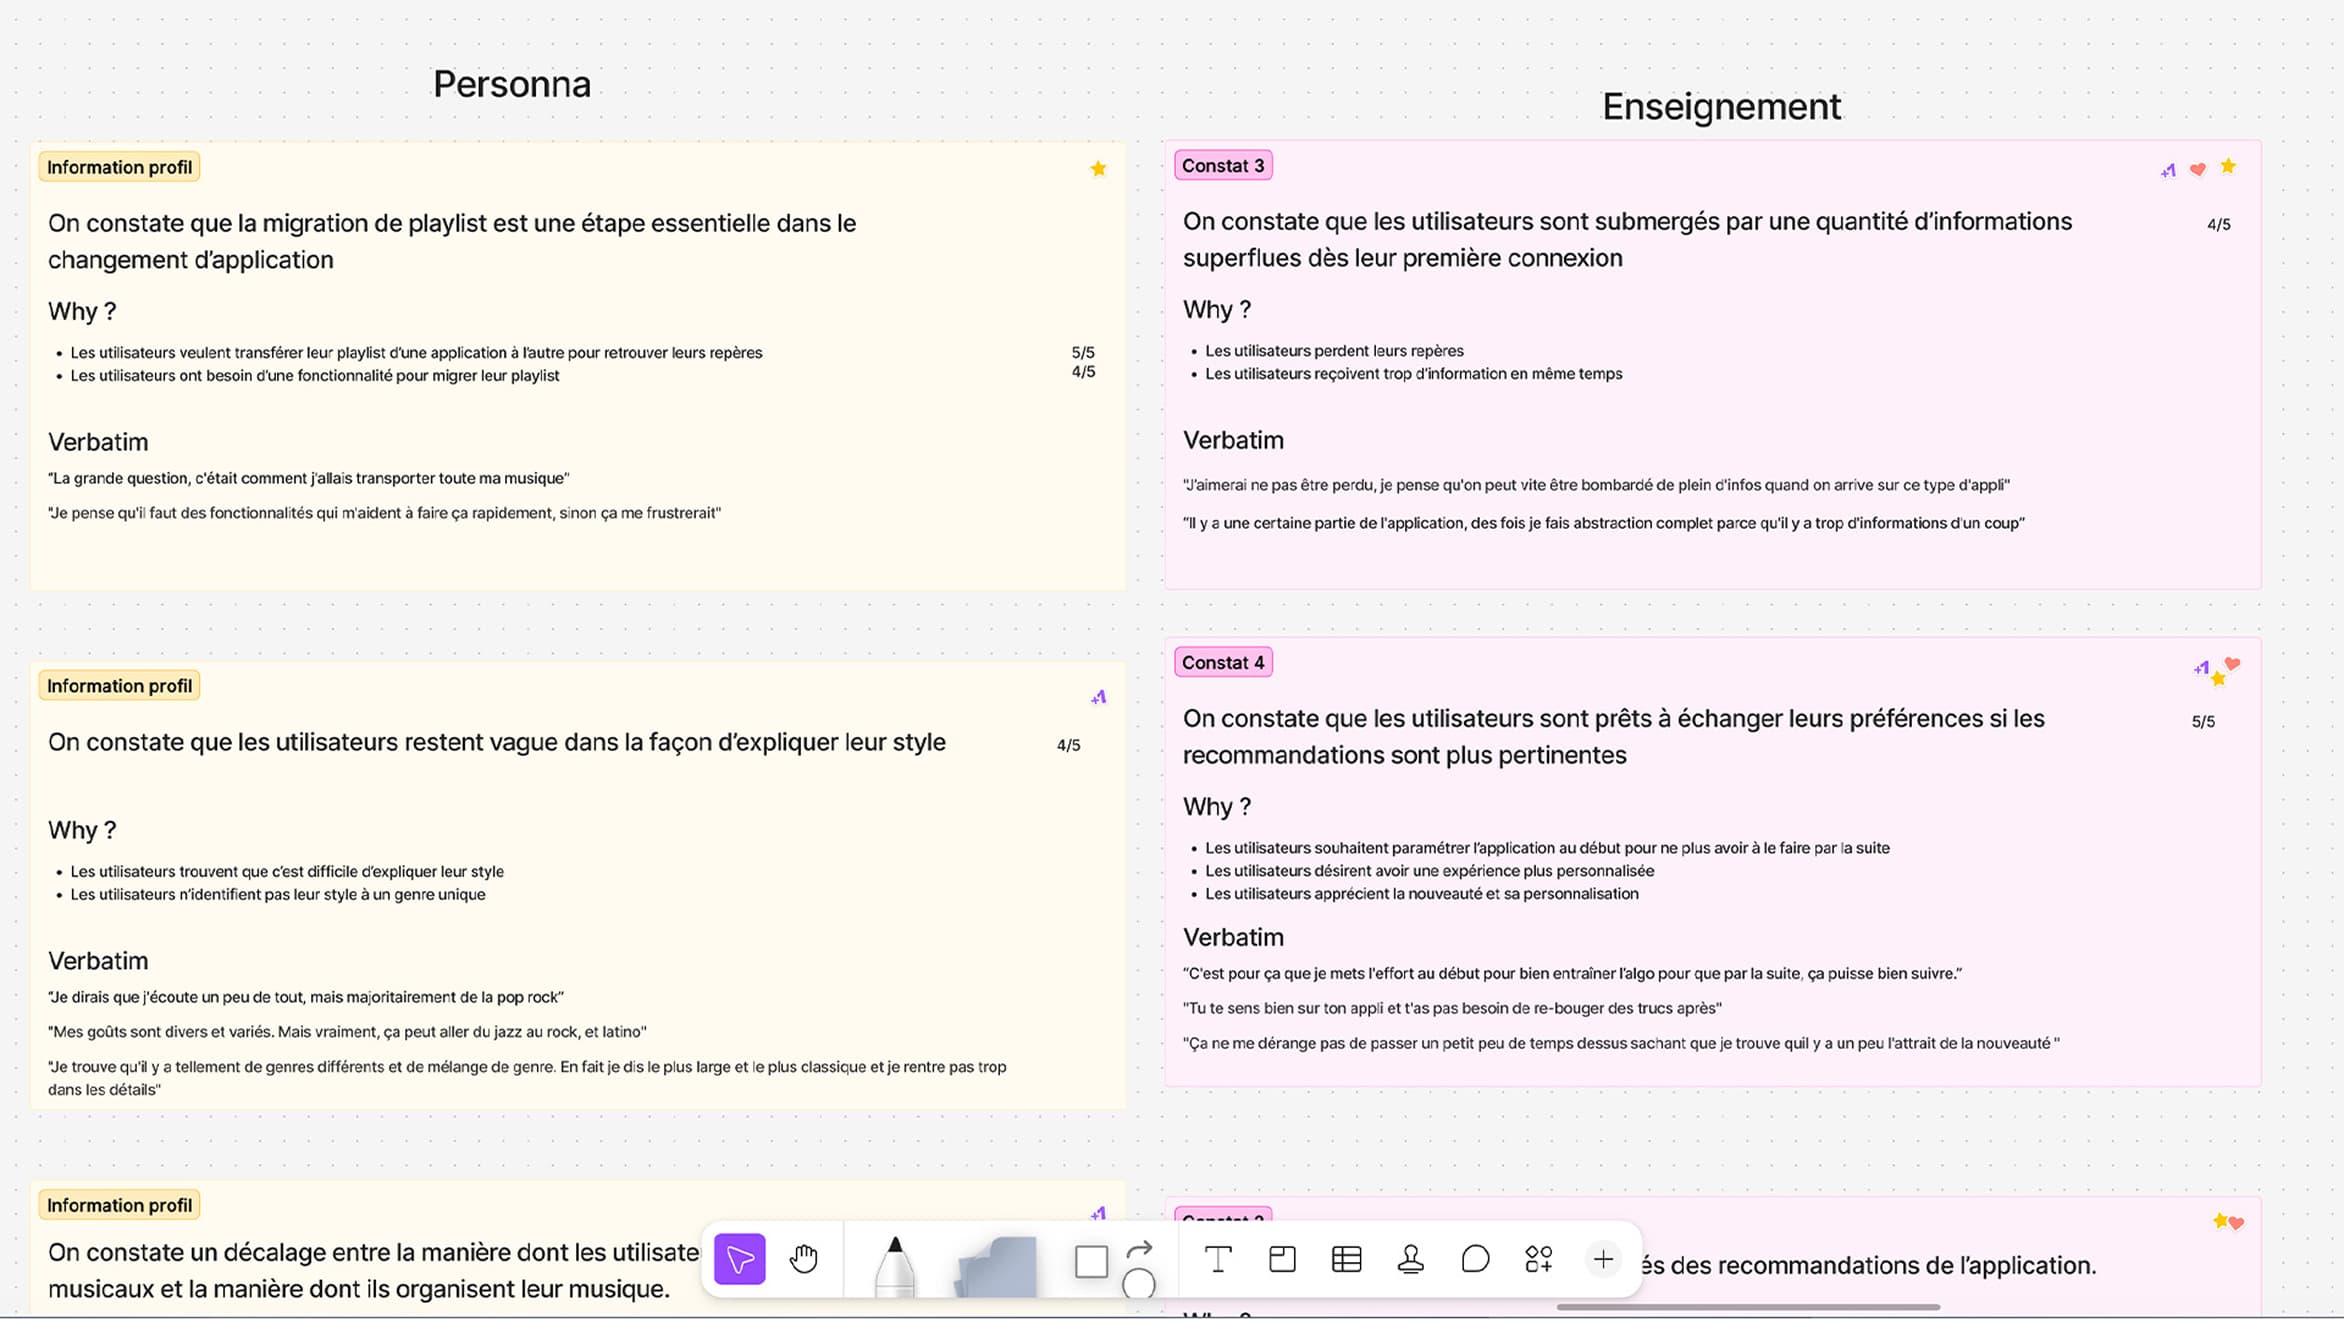Image resolution: width=2344 pixels, height=1319 pixels.
Task: Select the Constat 4 tag
Action: [x=1223, y=662]
